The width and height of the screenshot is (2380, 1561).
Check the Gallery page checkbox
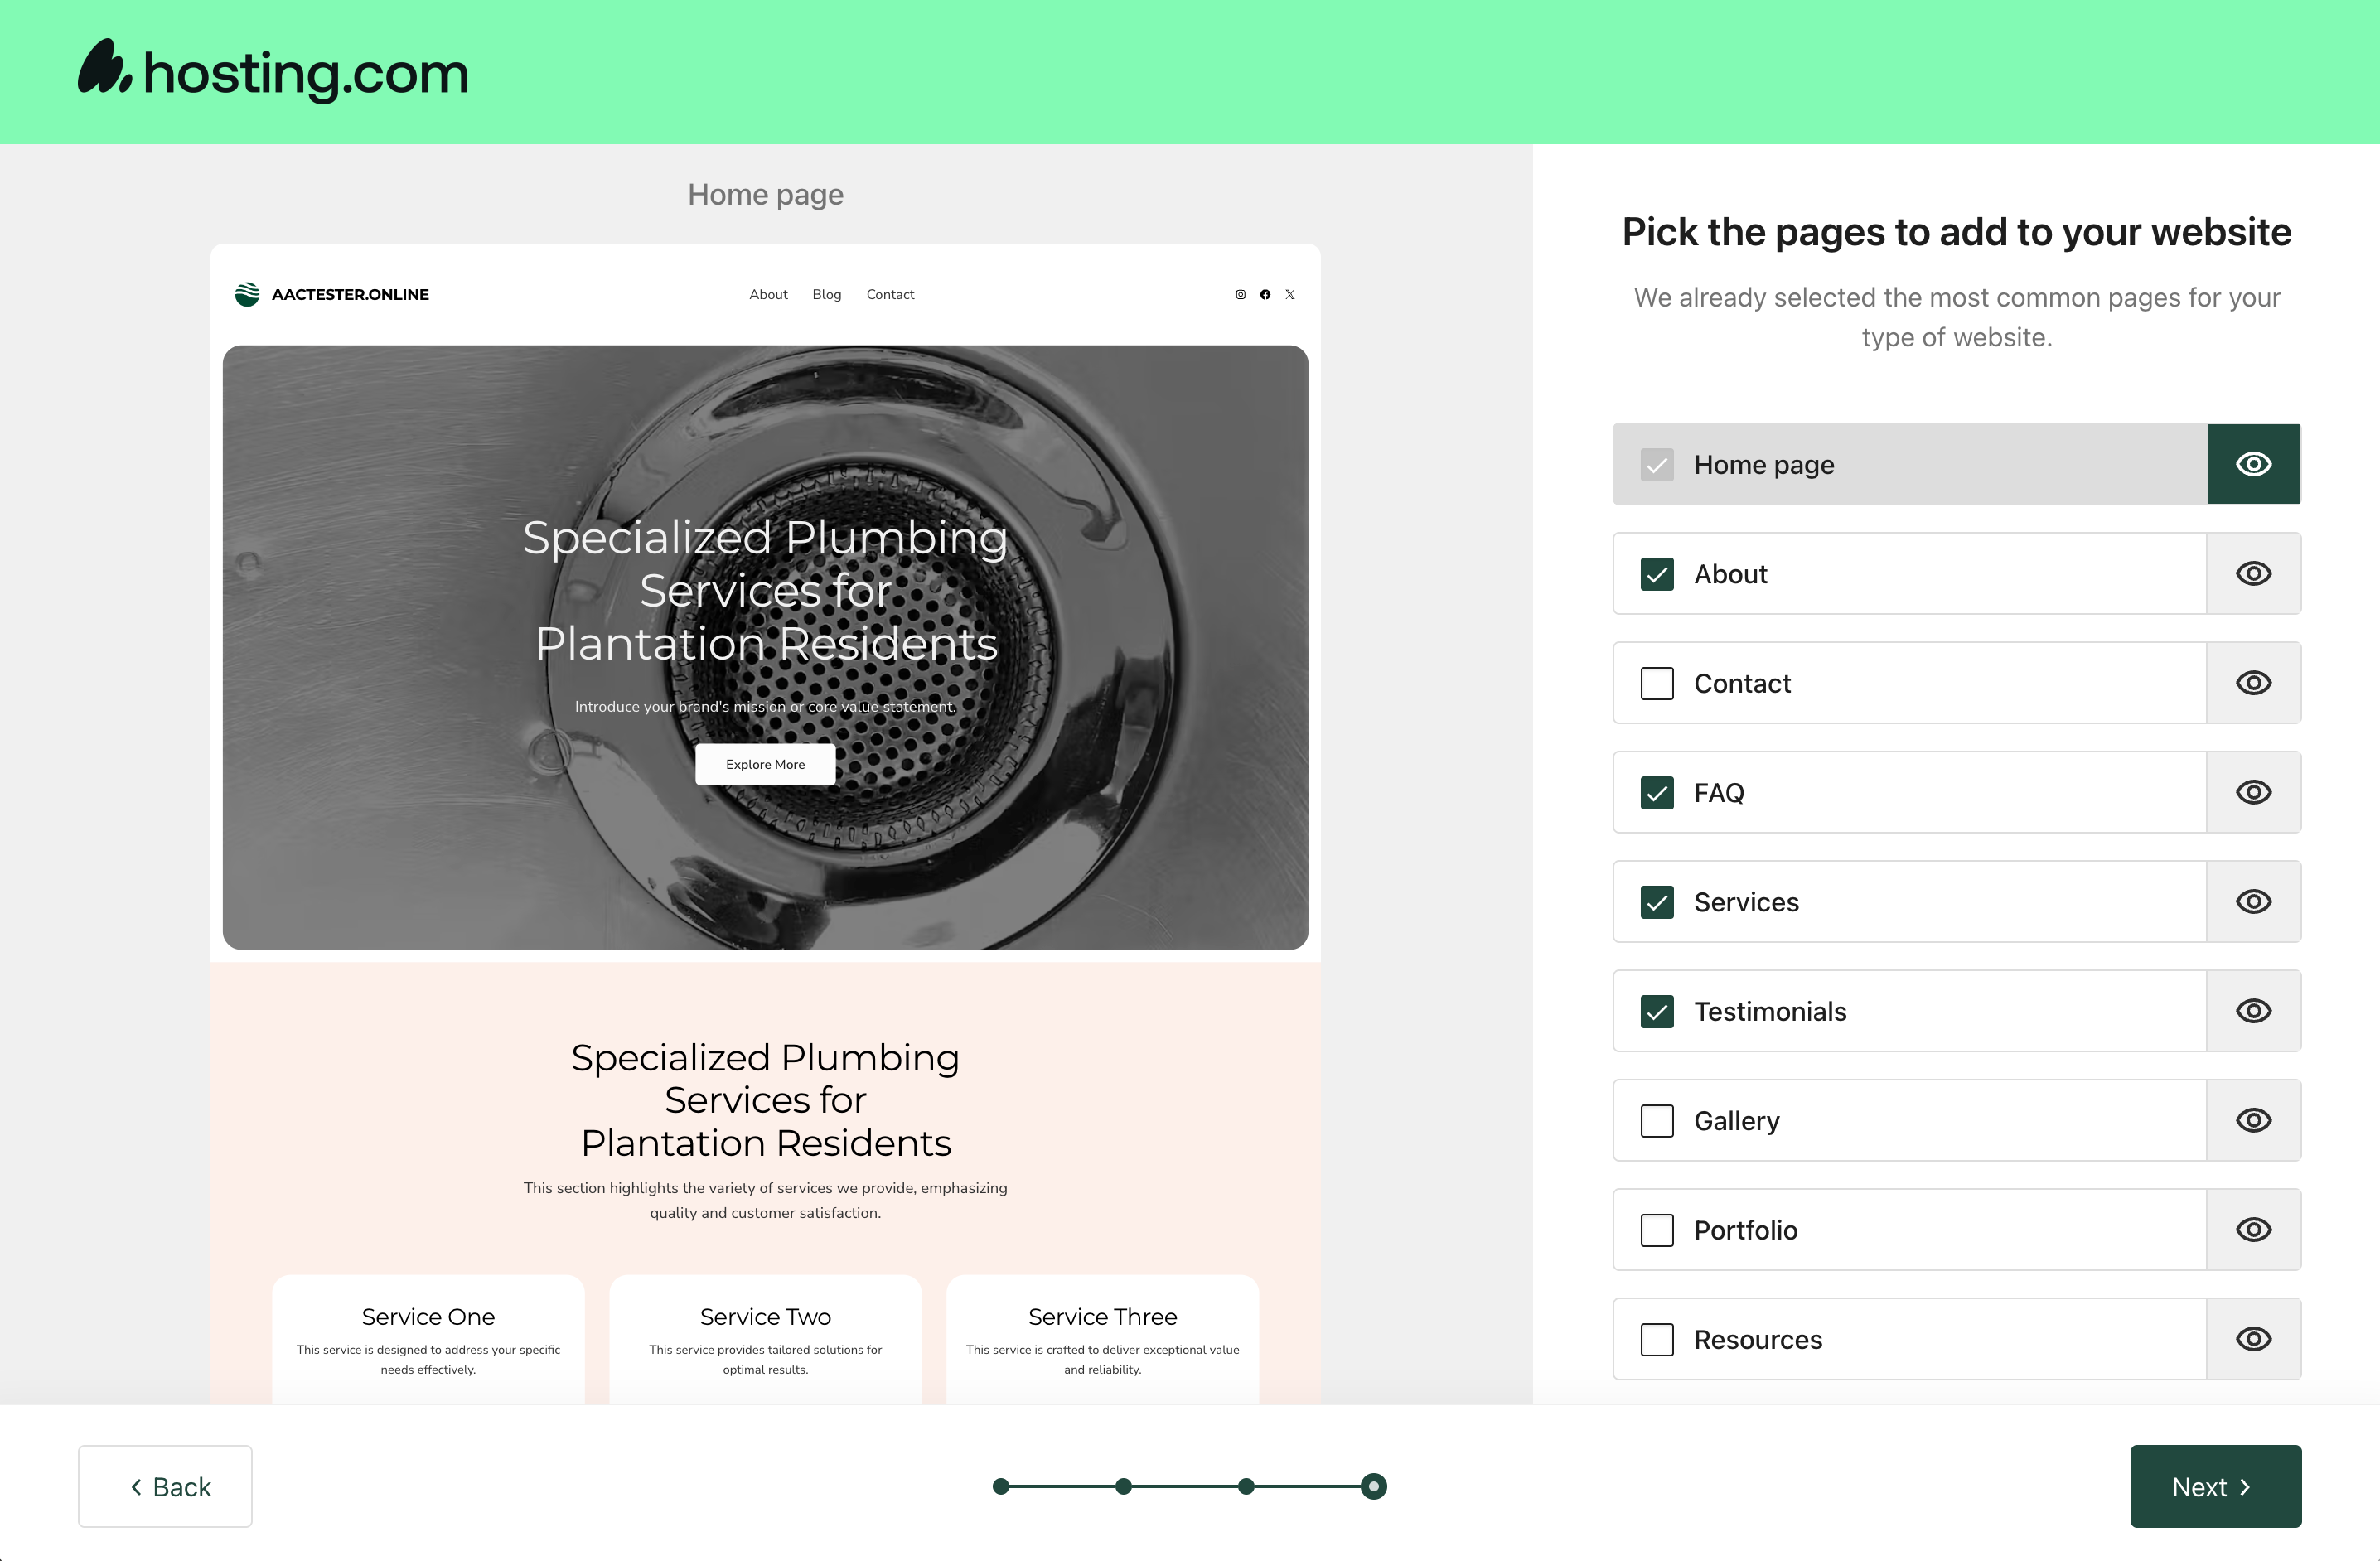pyautogui.click(x=1657, y=1121)
